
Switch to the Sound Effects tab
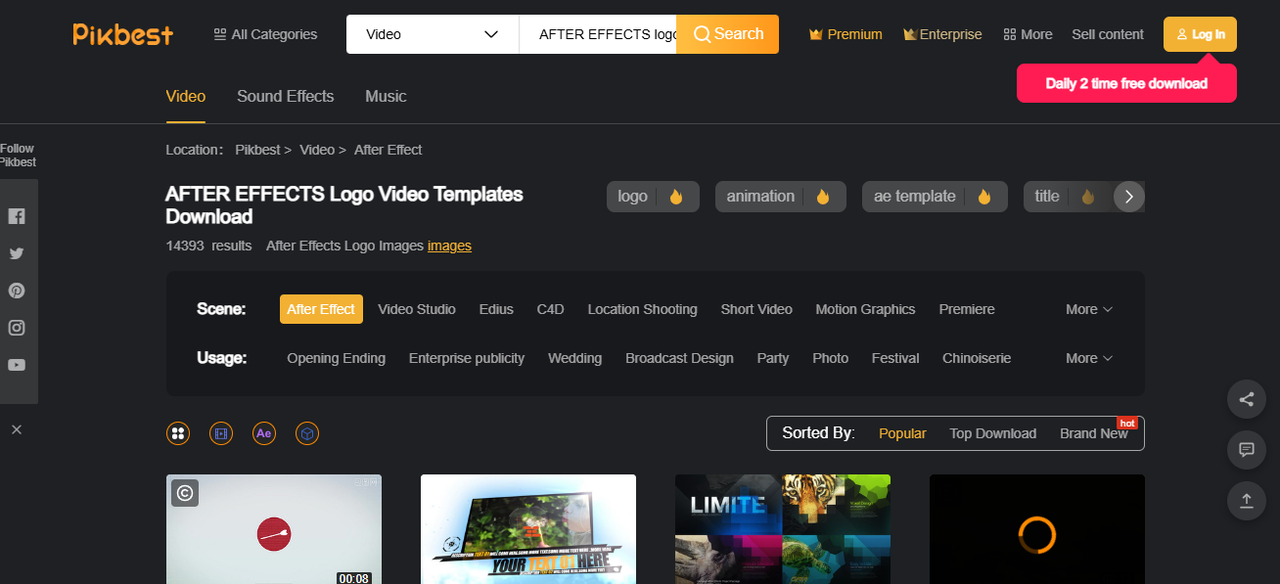click(x=285, y=96)
